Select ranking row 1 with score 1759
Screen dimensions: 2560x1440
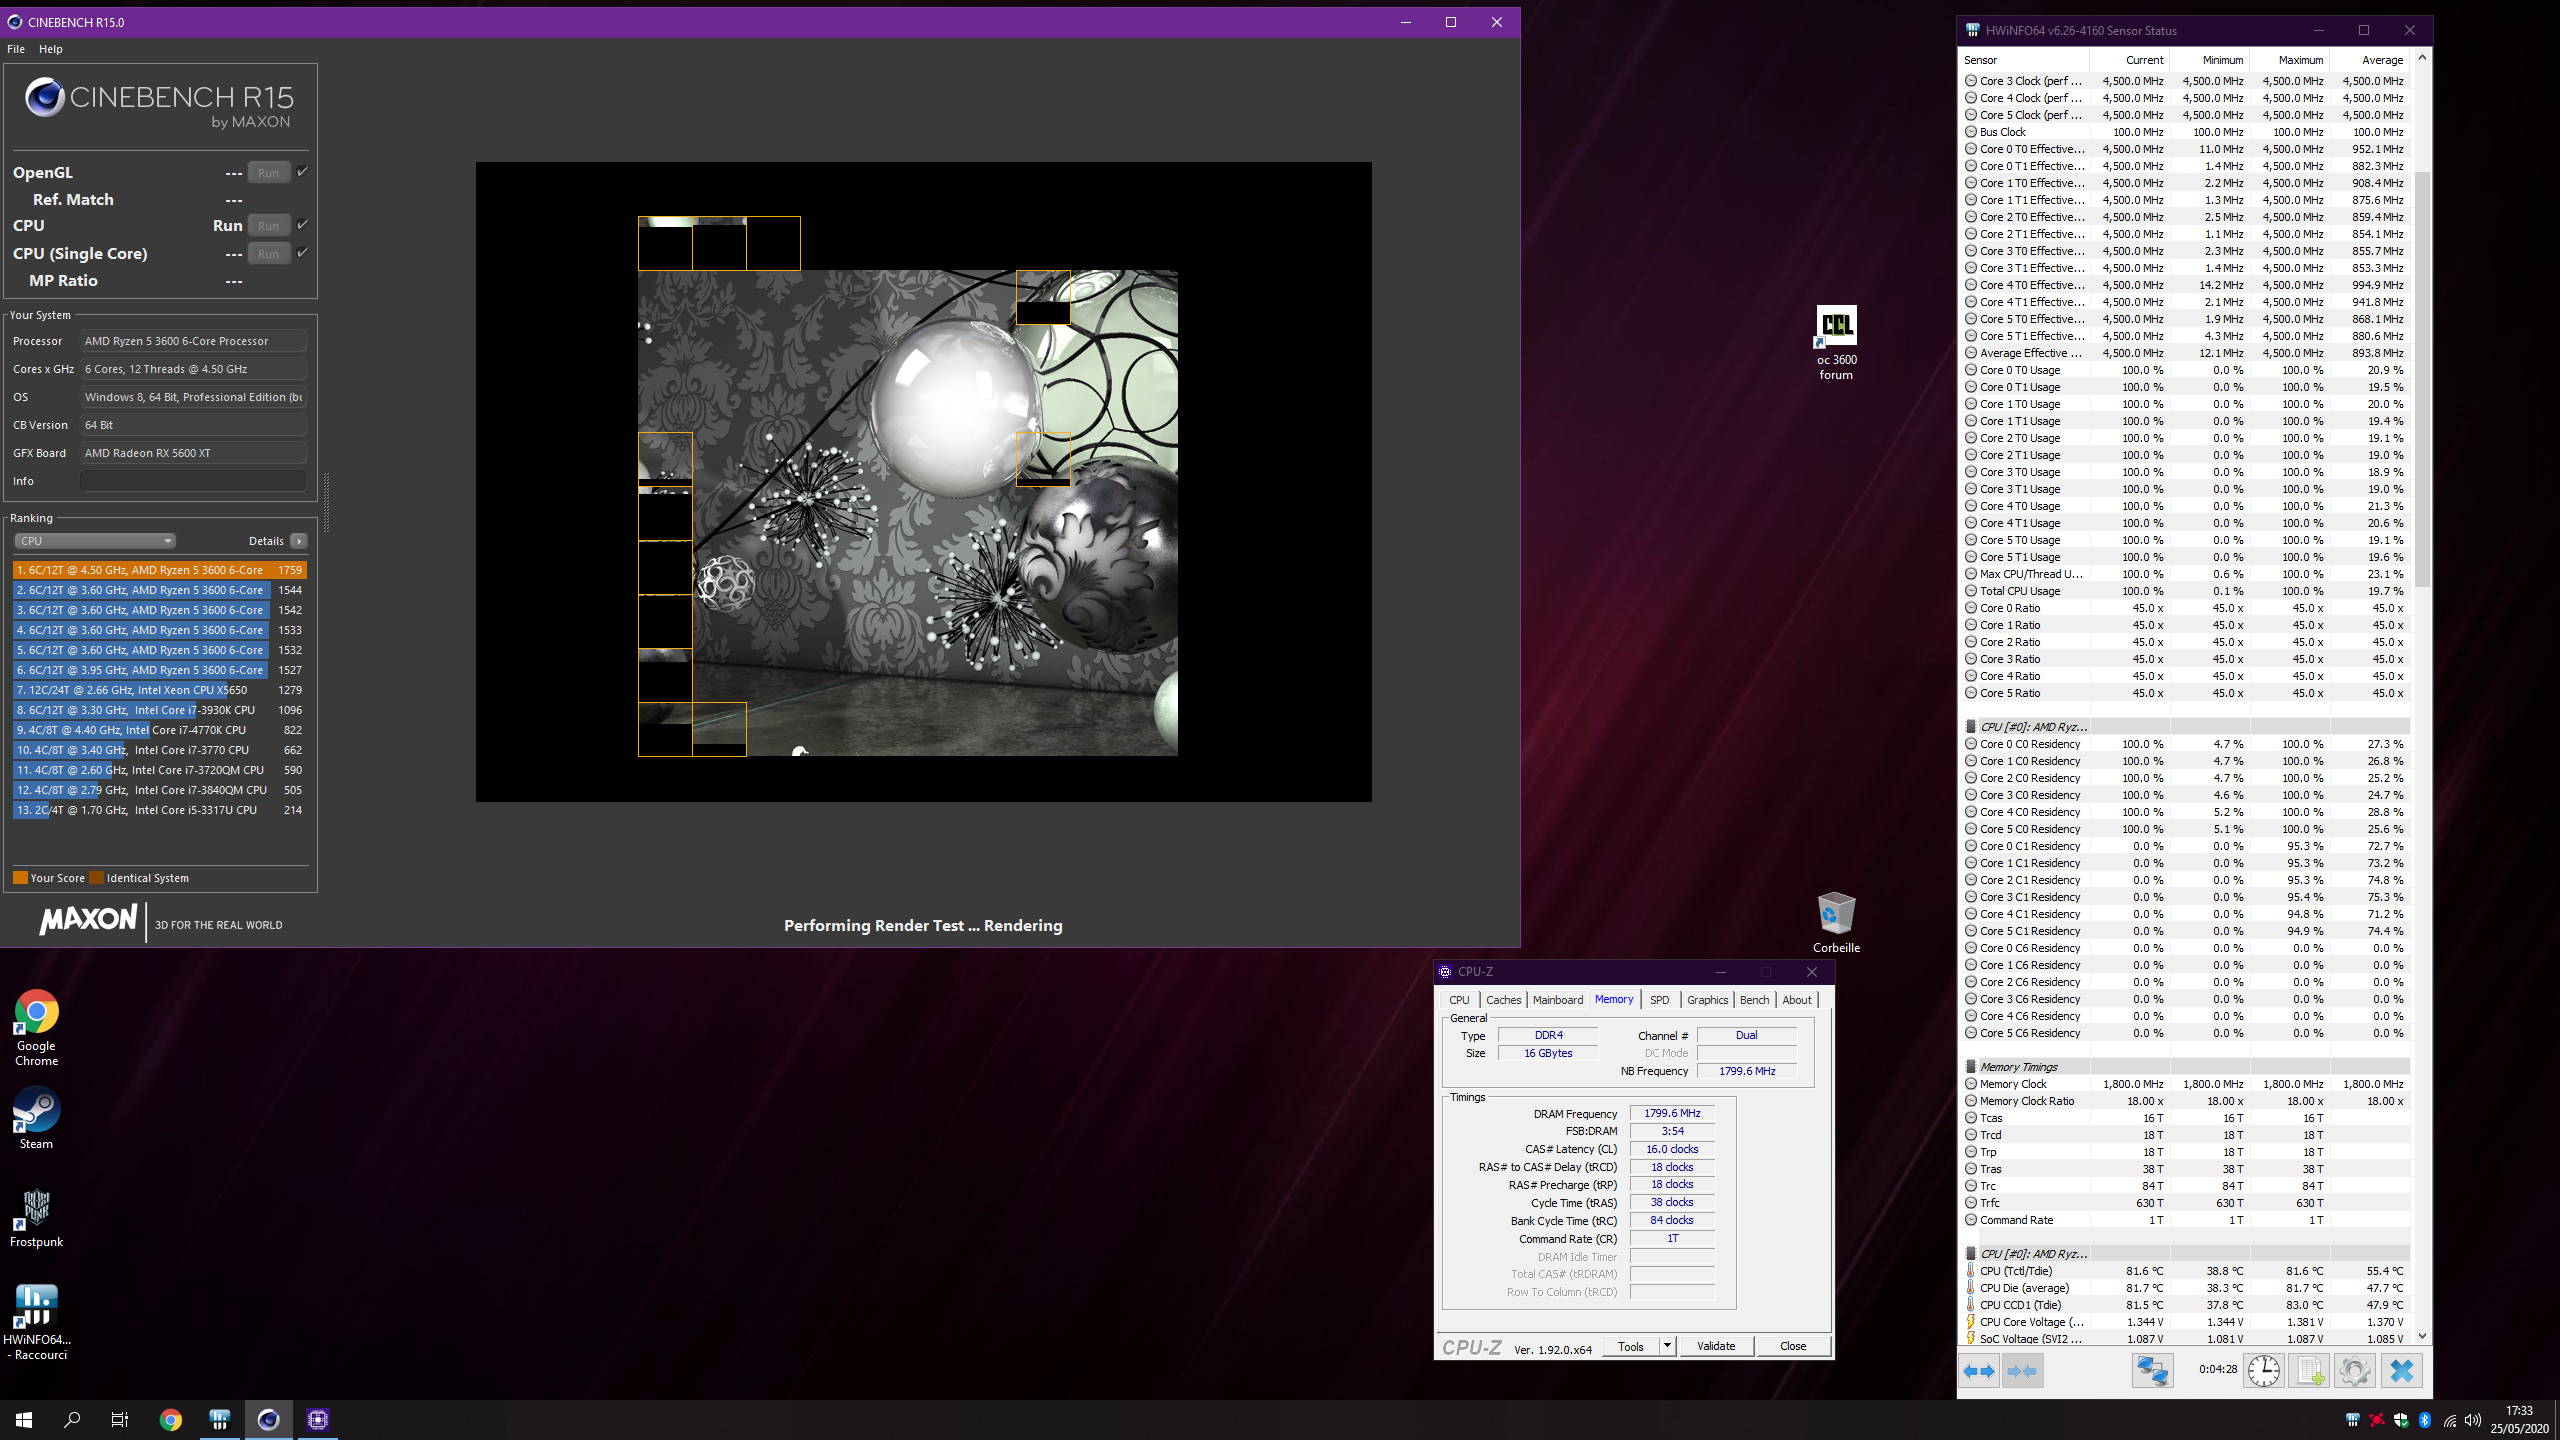pyautogui.click(x=159, y=570)
